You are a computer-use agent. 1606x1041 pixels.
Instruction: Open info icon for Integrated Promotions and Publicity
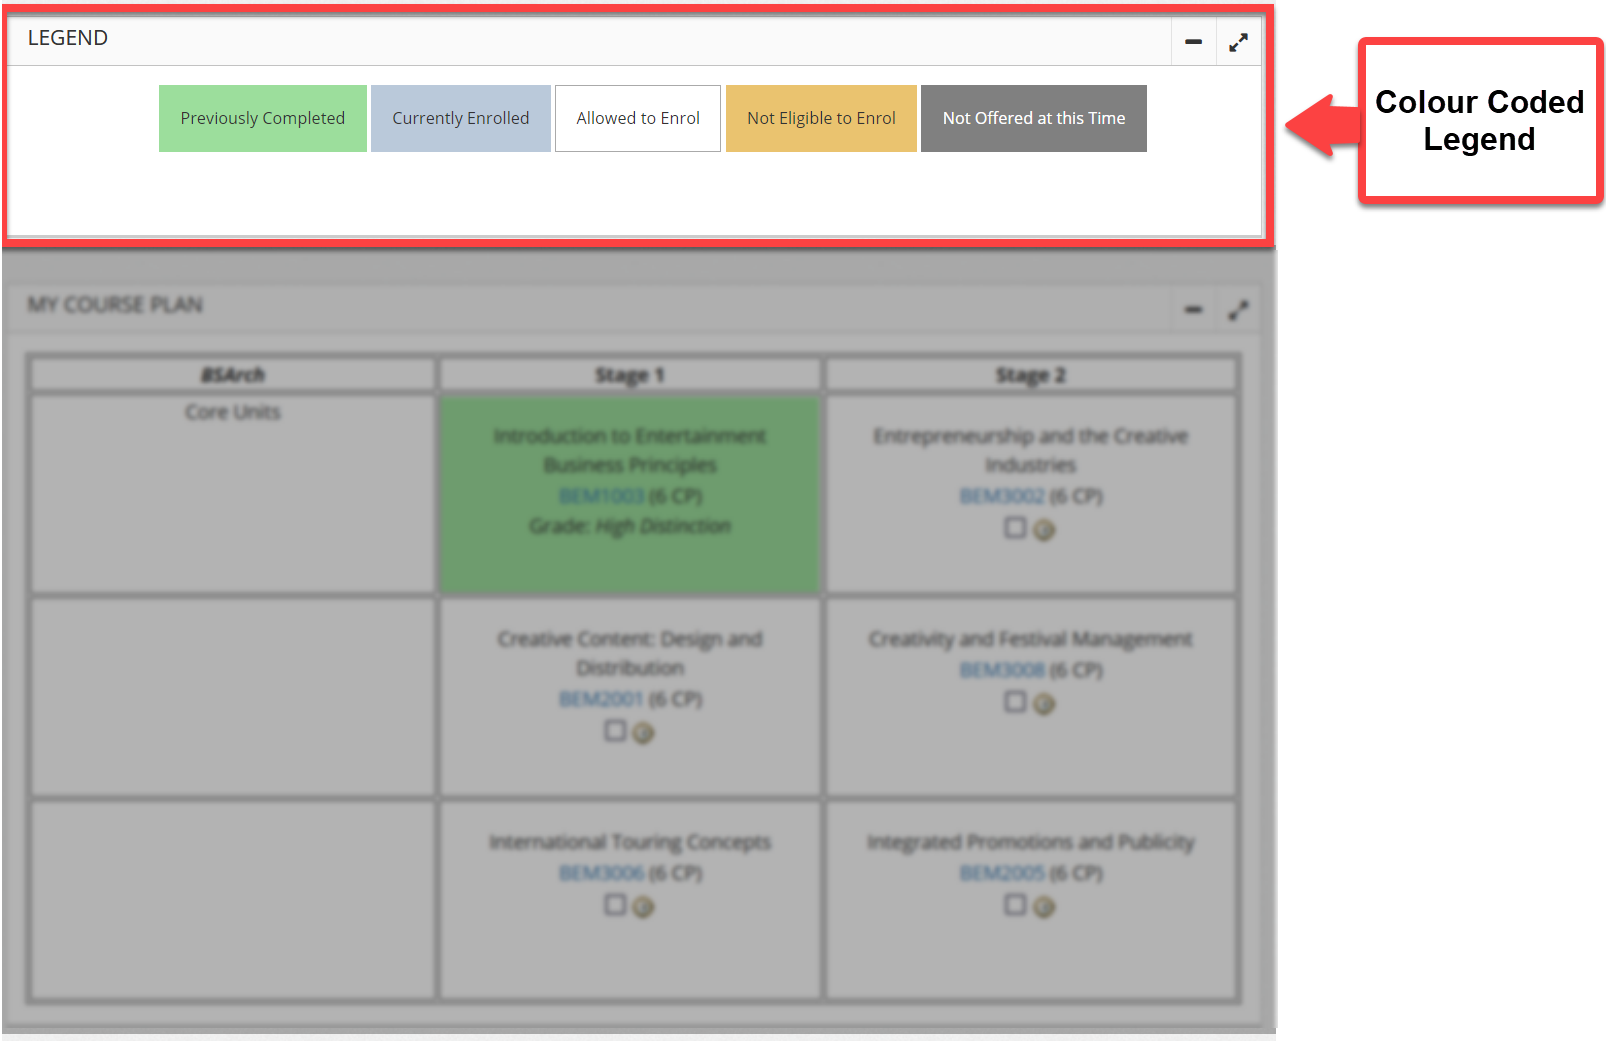tap(1044, 907)
